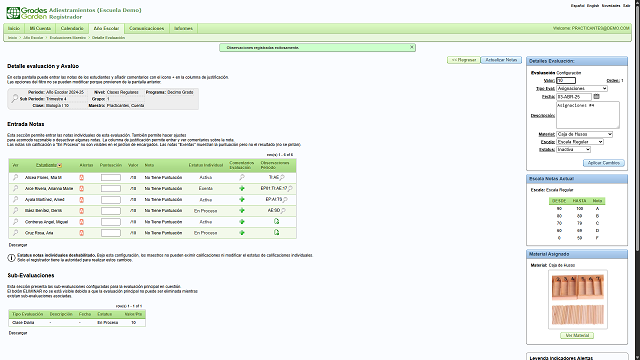
Task: Add evaluation comment plus for Contreras Angel
Action: click(x=242, y=222)
